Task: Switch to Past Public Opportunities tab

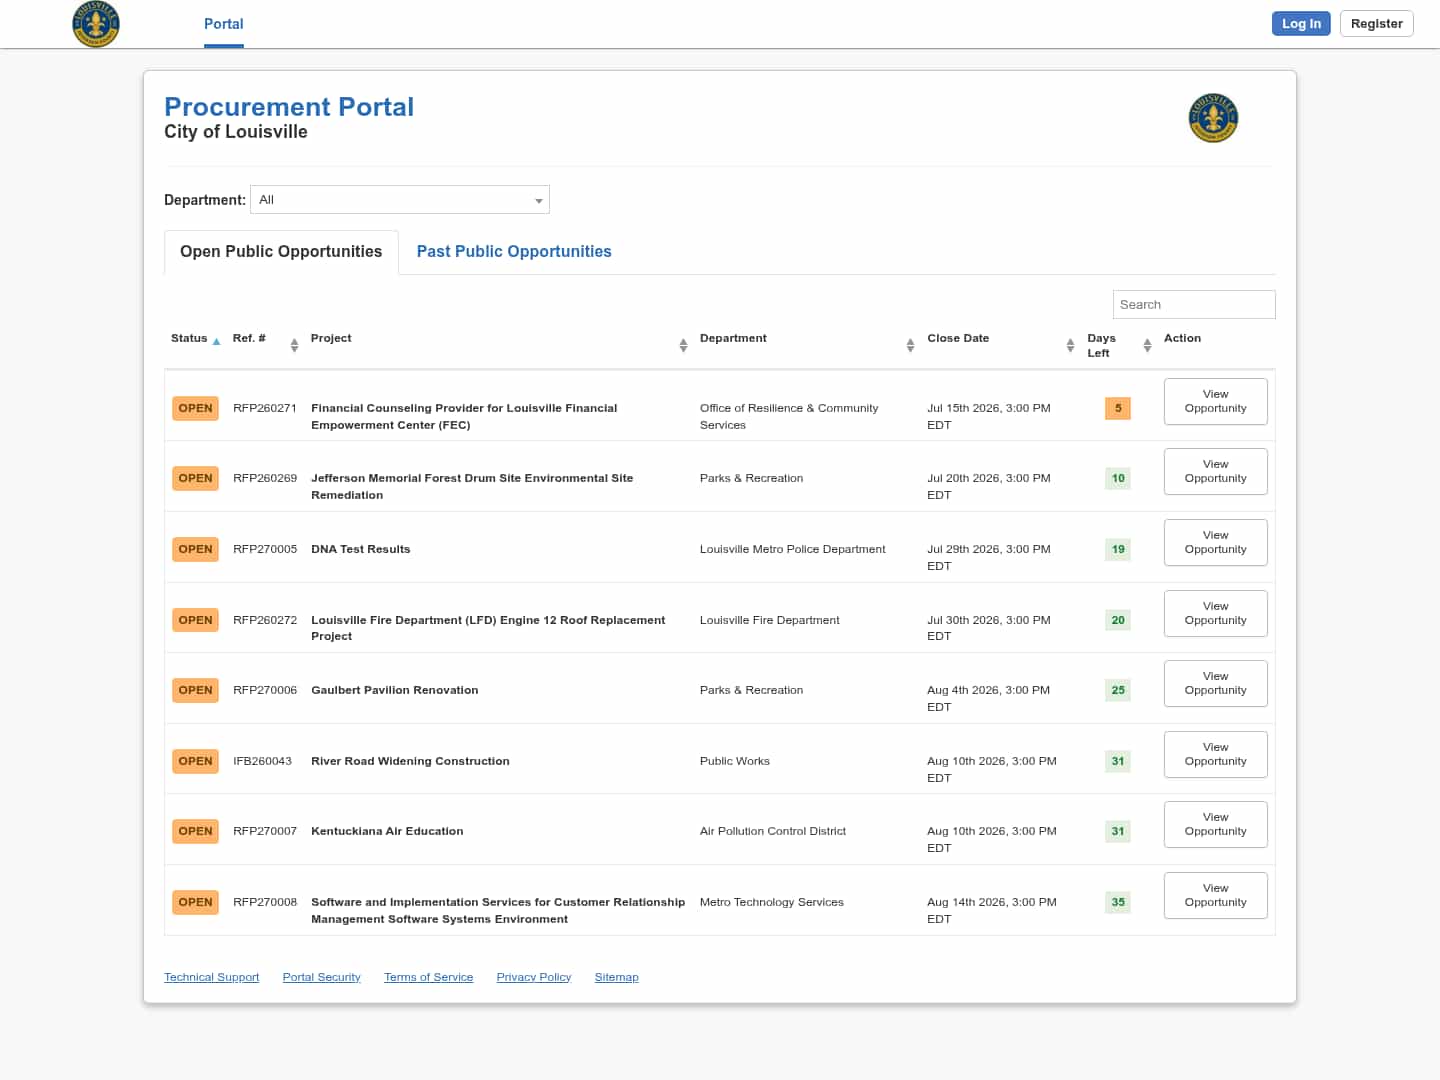Action: (x=514, y=252)
